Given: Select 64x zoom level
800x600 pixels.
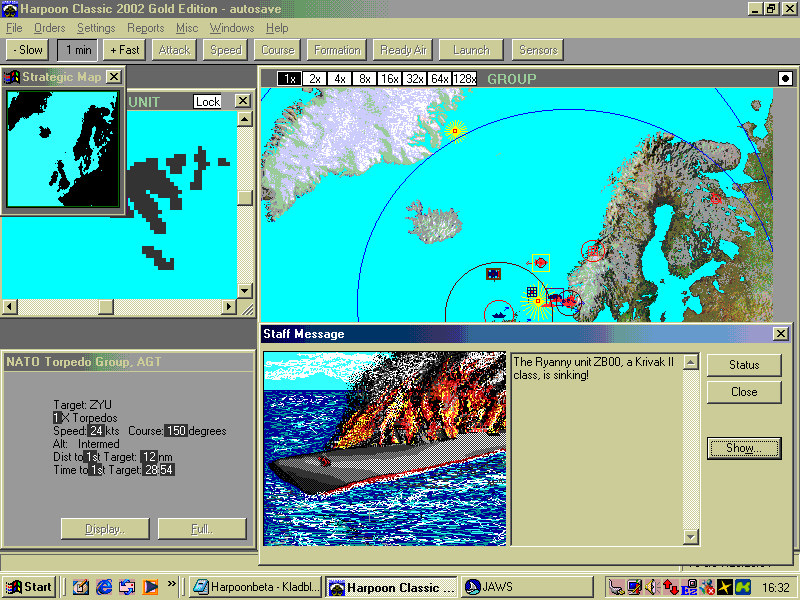Looking at the screenshot, I should [x=439, y=79].
